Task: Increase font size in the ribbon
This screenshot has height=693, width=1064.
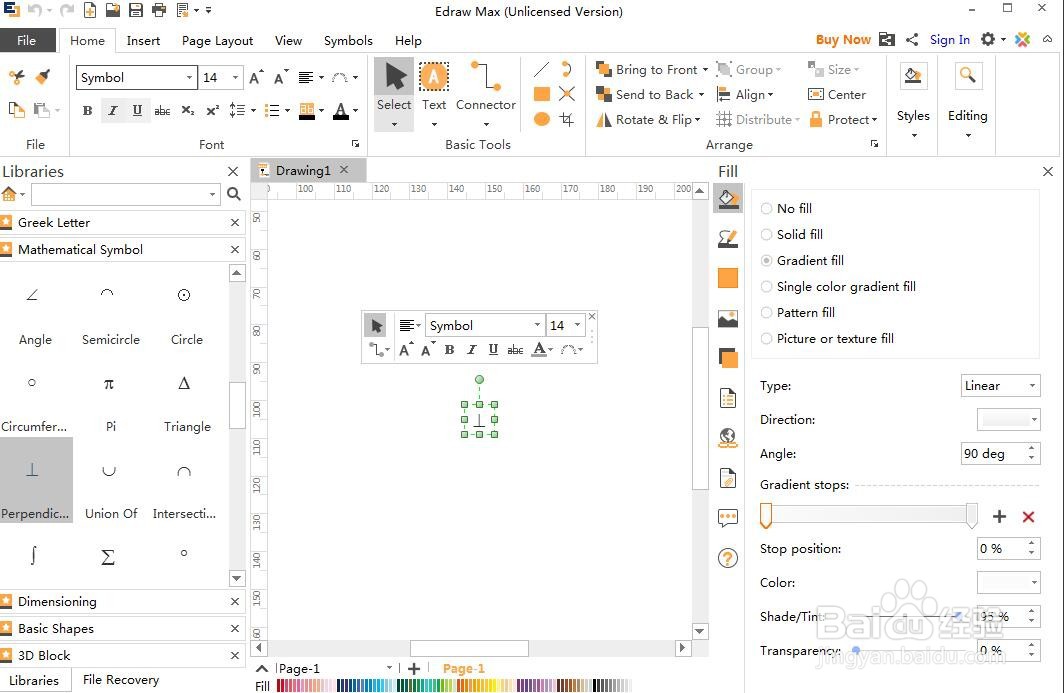Action: [256, 77]
